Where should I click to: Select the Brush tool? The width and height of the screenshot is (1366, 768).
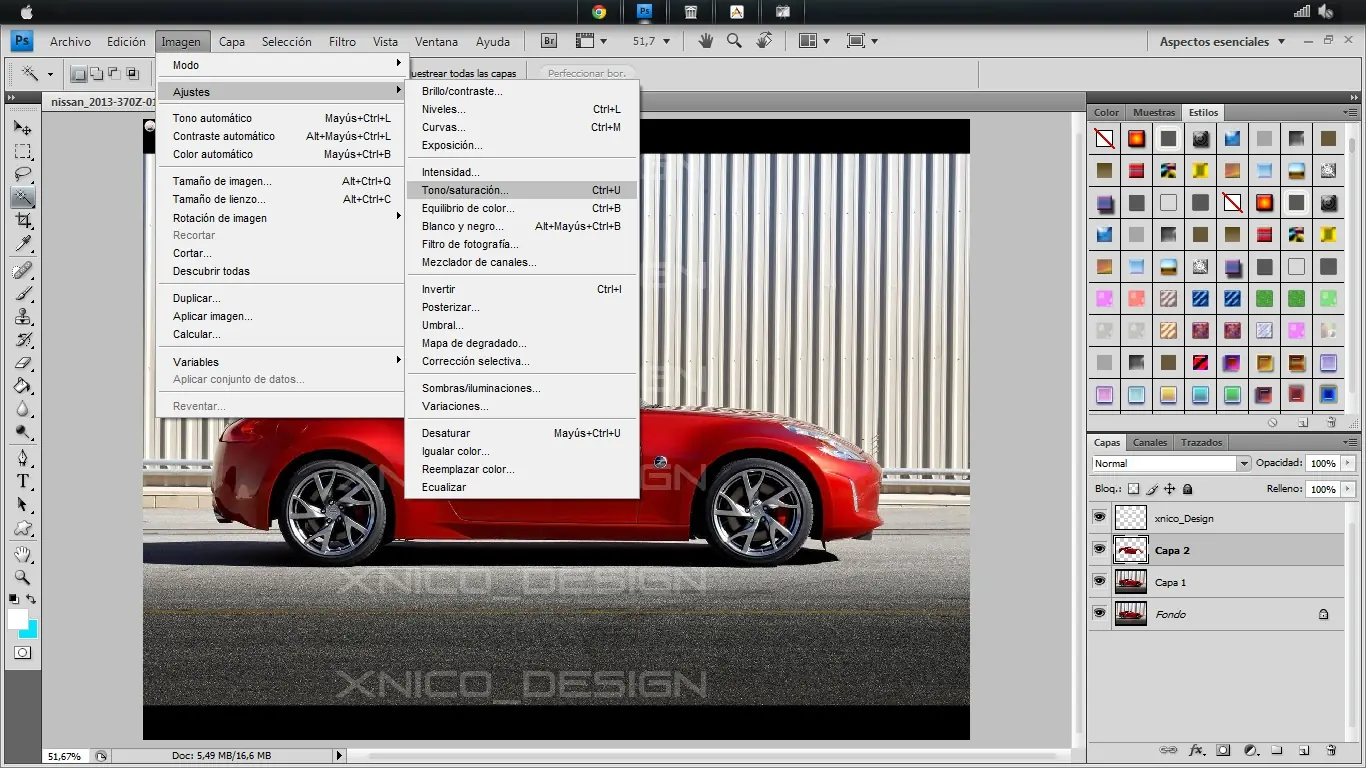22,294
